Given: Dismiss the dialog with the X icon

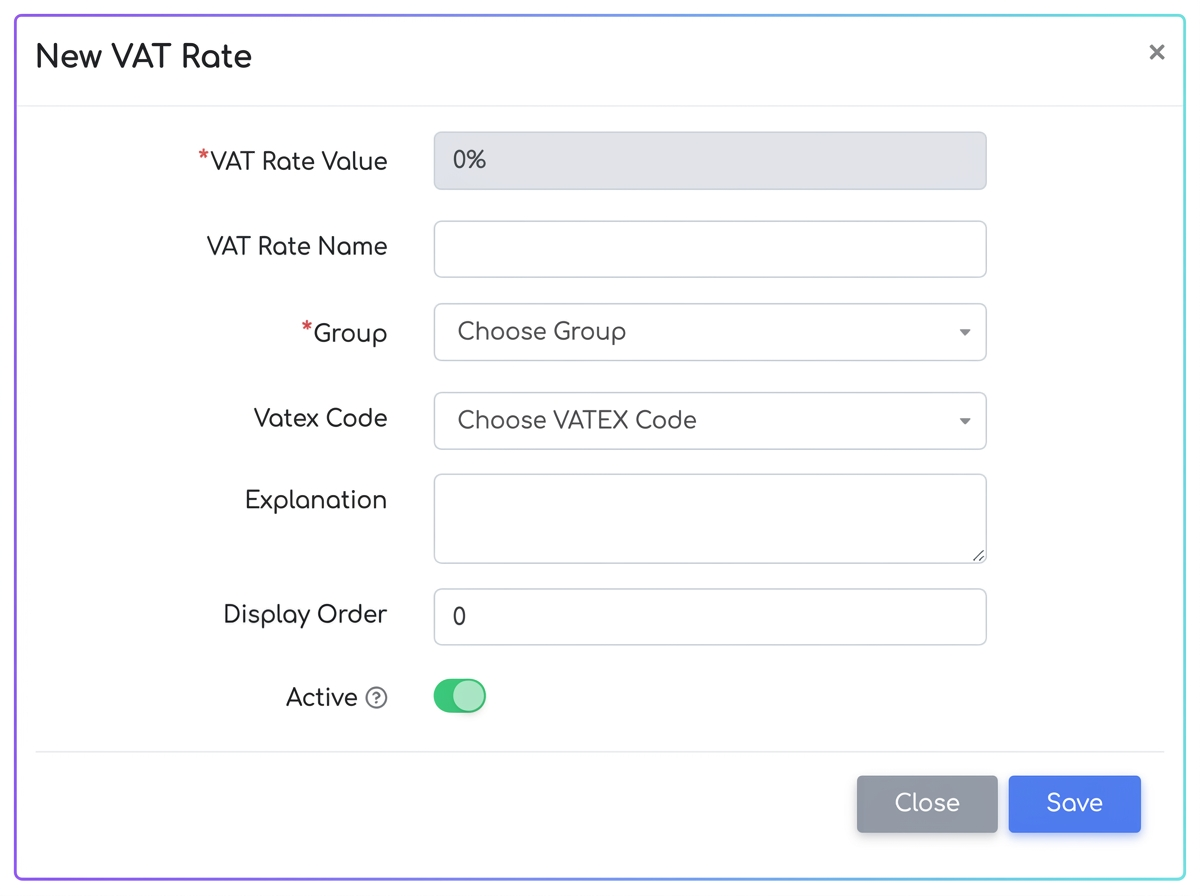Looking at the screenshot, I should point(1157,52).
